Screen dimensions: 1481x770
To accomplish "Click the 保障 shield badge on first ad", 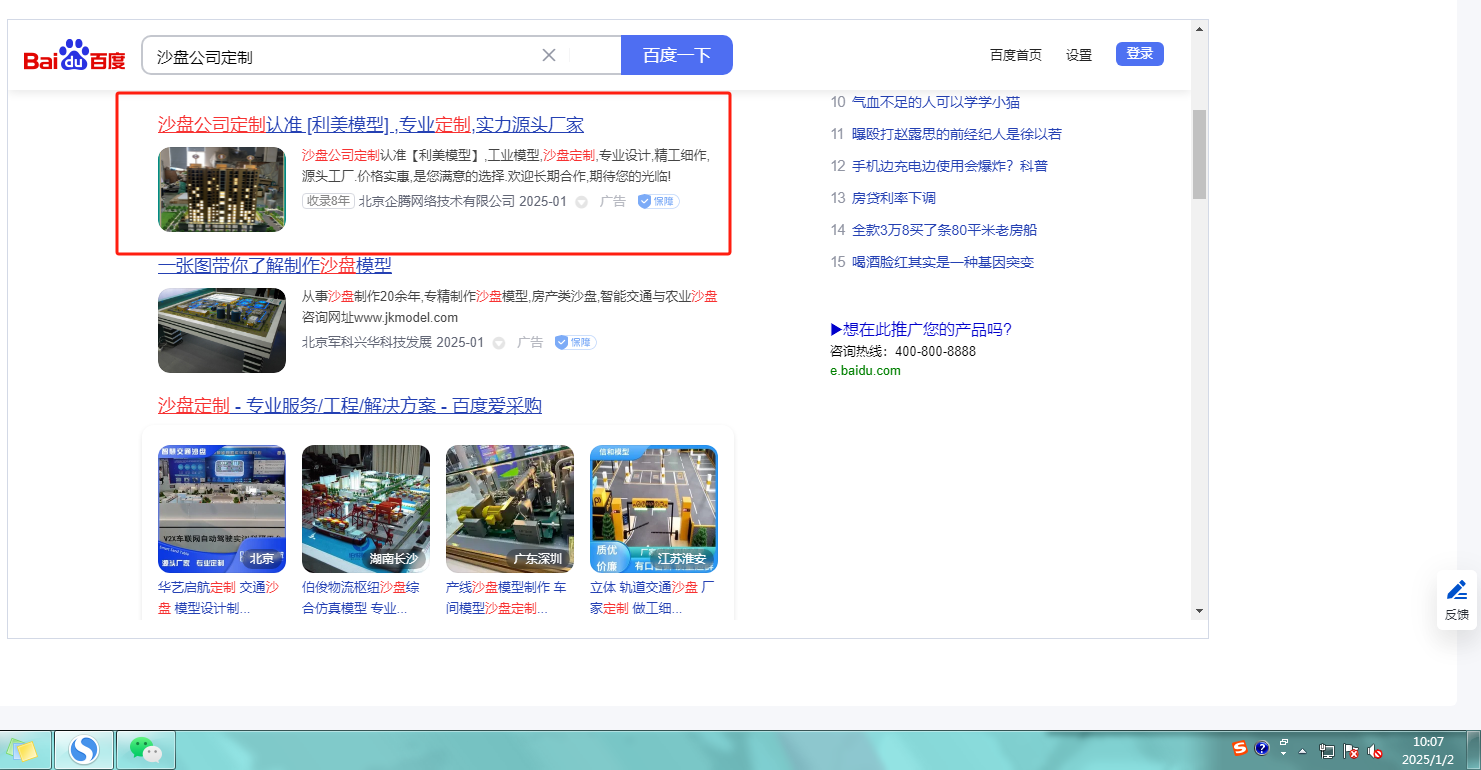I will click(659, 201).
